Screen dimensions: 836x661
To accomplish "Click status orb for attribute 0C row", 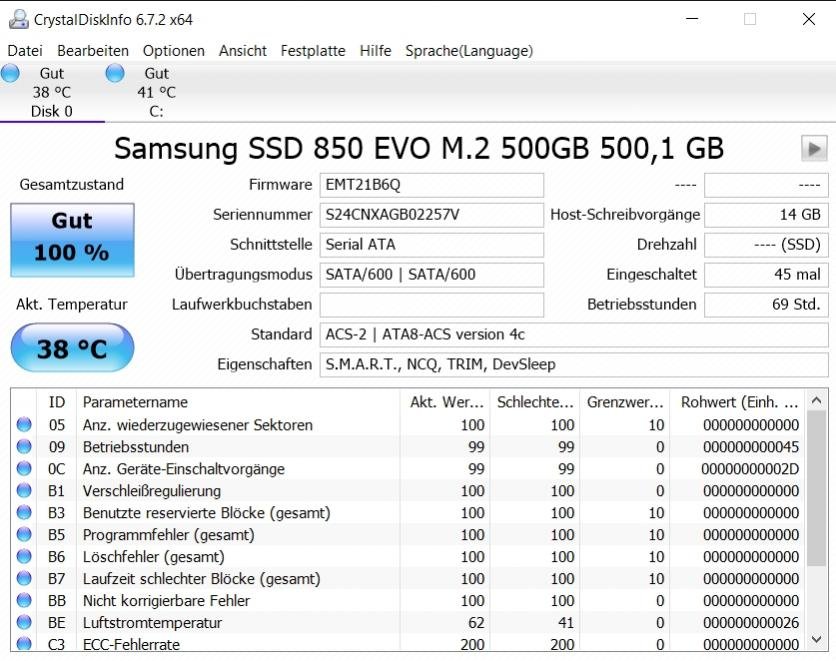I will coord(24,468).
